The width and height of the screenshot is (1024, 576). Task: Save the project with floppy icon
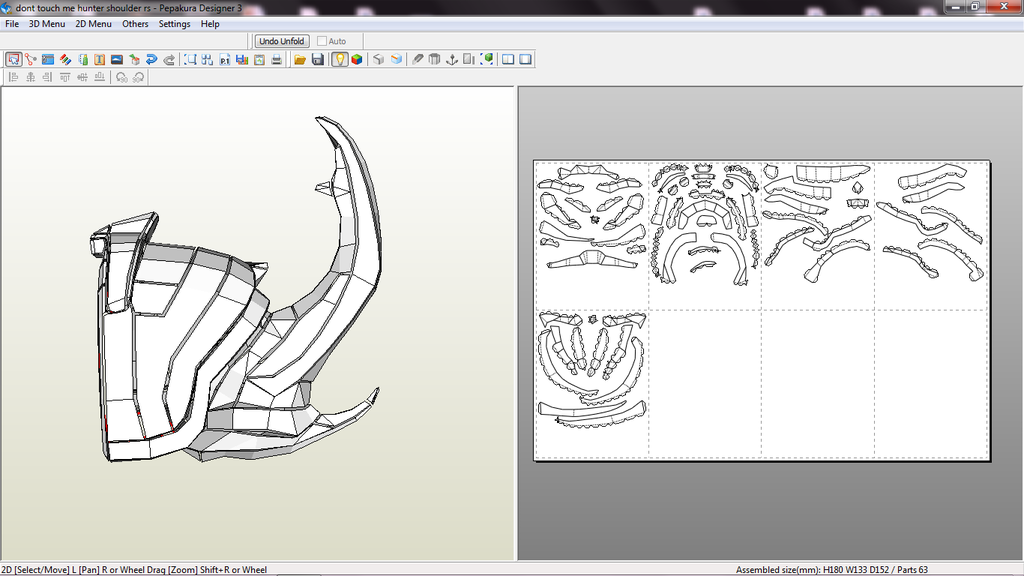click(x=317, y=59)
